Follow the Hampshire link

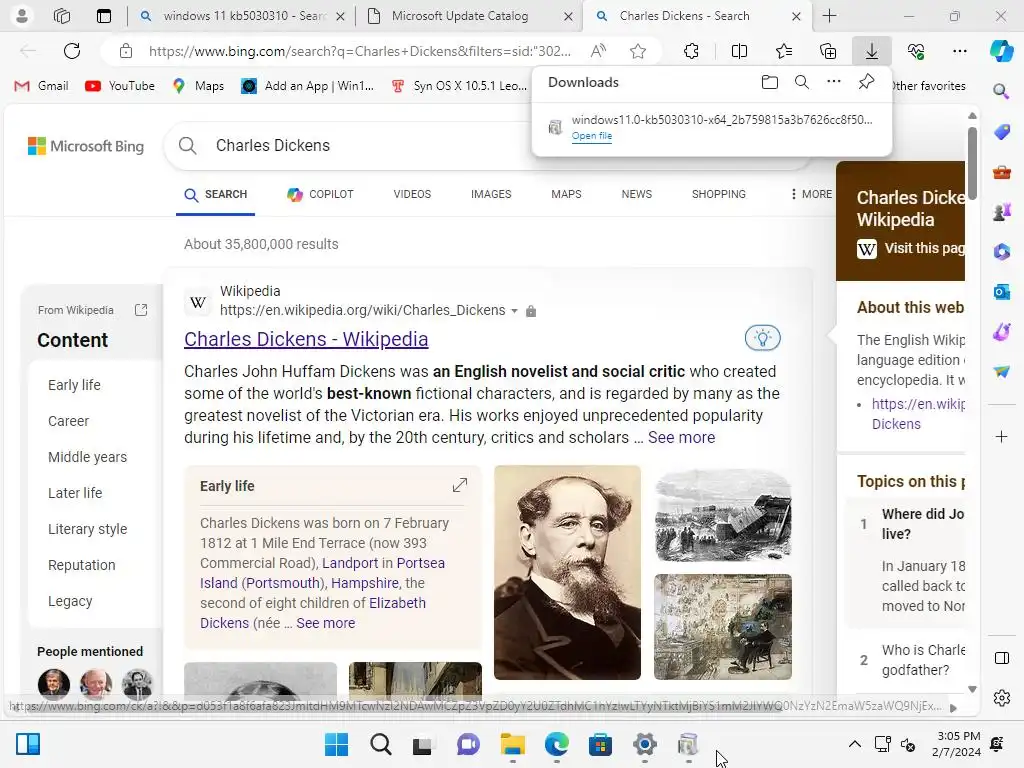[364, 583]
